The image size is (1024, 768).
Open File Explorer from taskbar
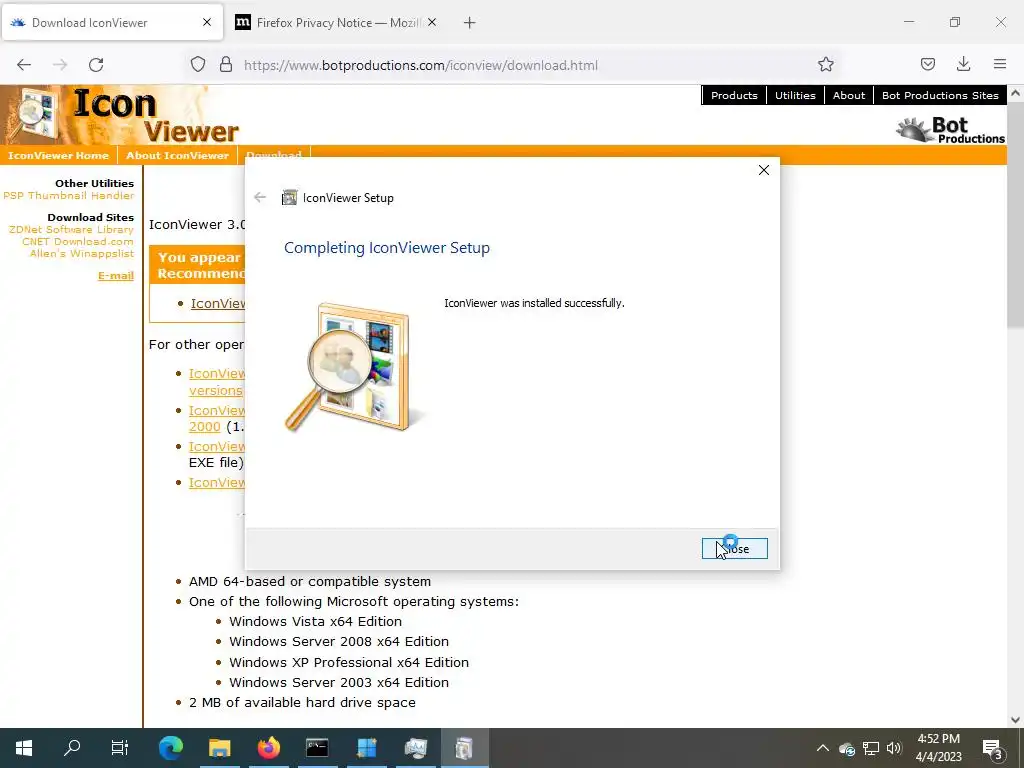tap(219, 748)
